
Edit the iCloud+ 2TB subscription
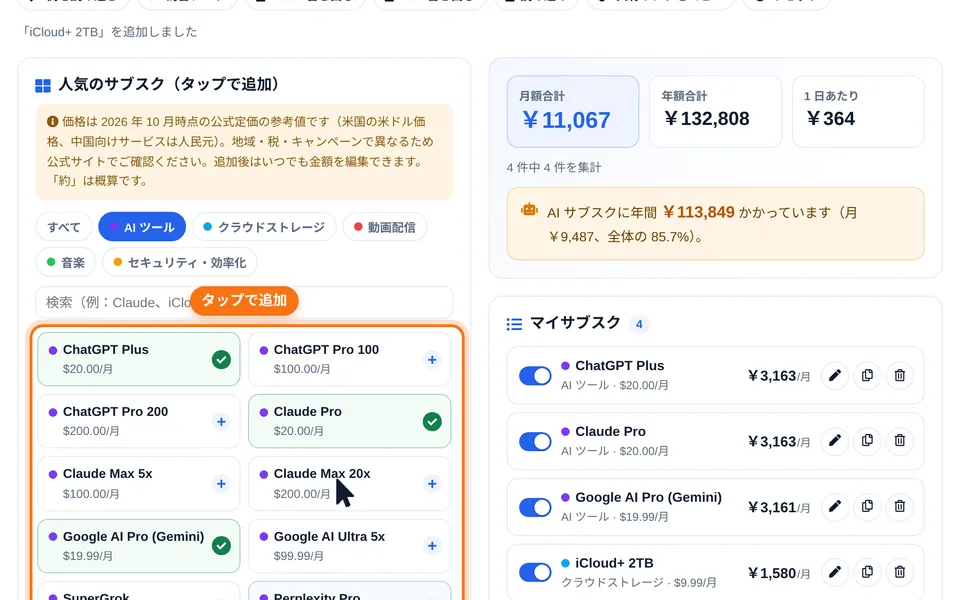pos(834,572)
